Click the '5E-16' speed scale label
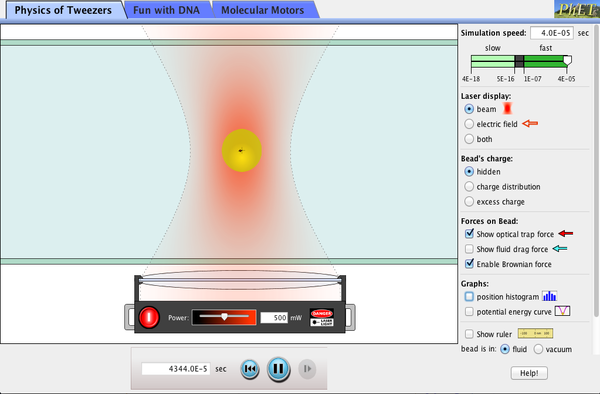The height and width of the screenshot is (394, 600). coord(505,79)
